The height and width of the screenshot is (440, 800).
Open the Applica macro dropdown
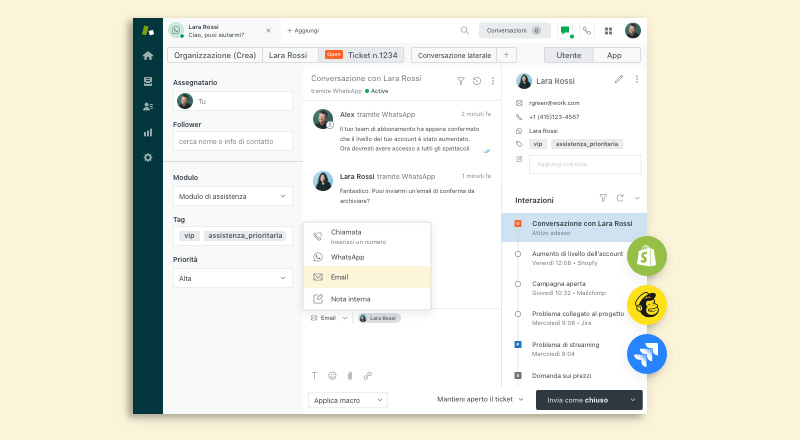tap(347, 400)
